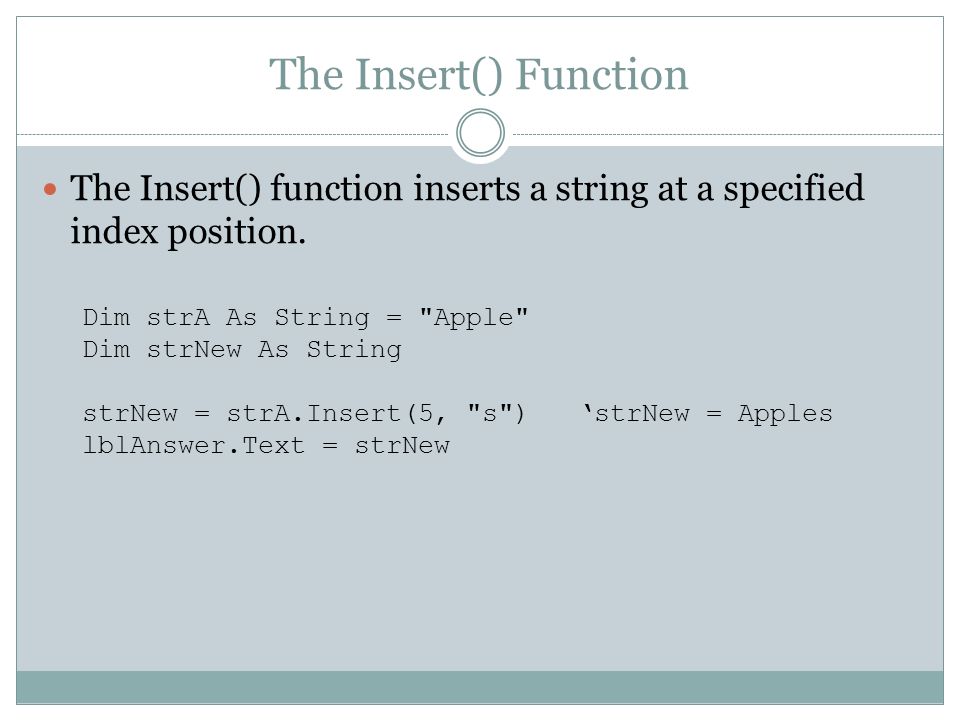Click the orange bullet point marker
The height and width of the screenshot is (720, 960).
[50, 189]
